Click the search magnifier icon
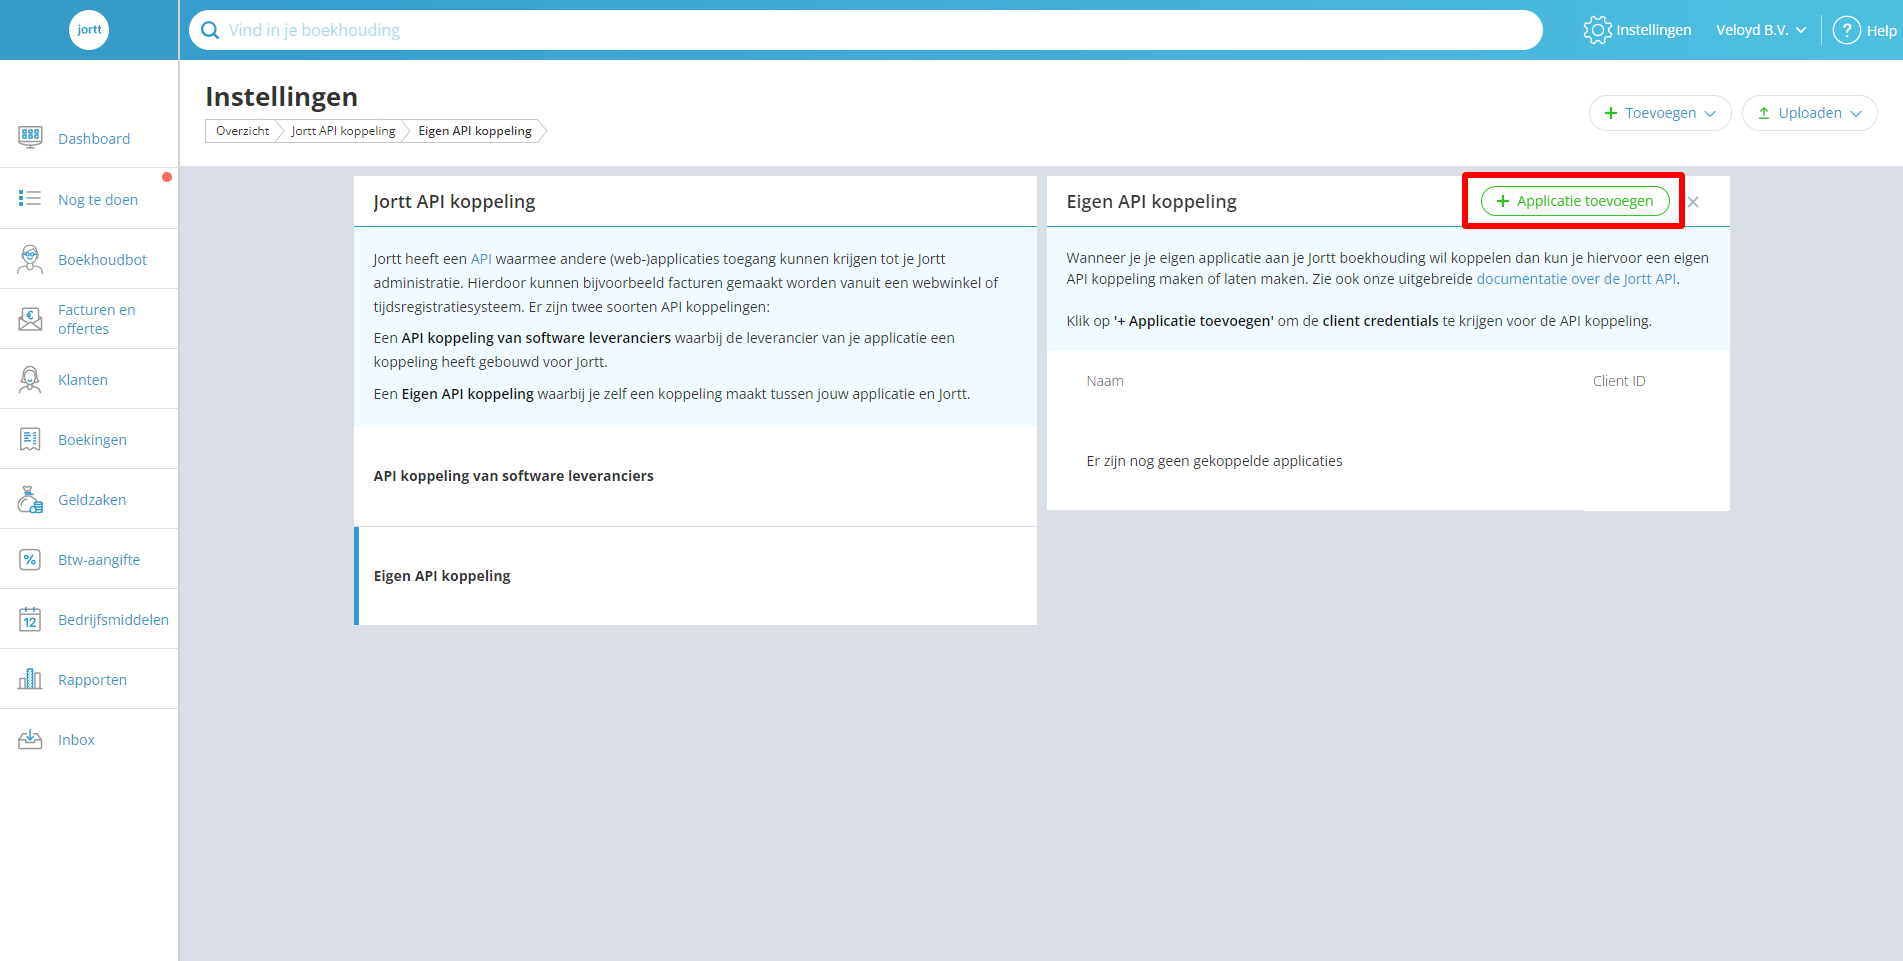This screenshot has height=961, width=1903. point(210,30)
